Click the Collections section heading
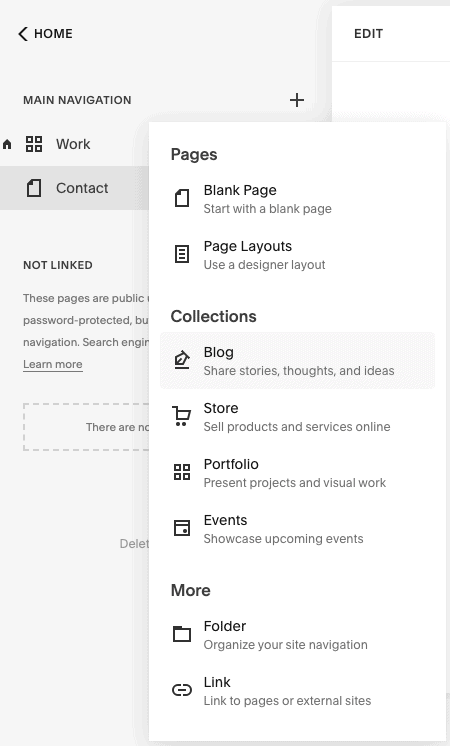The width and height of the screenshot is (450, 746). pos(213,316)
